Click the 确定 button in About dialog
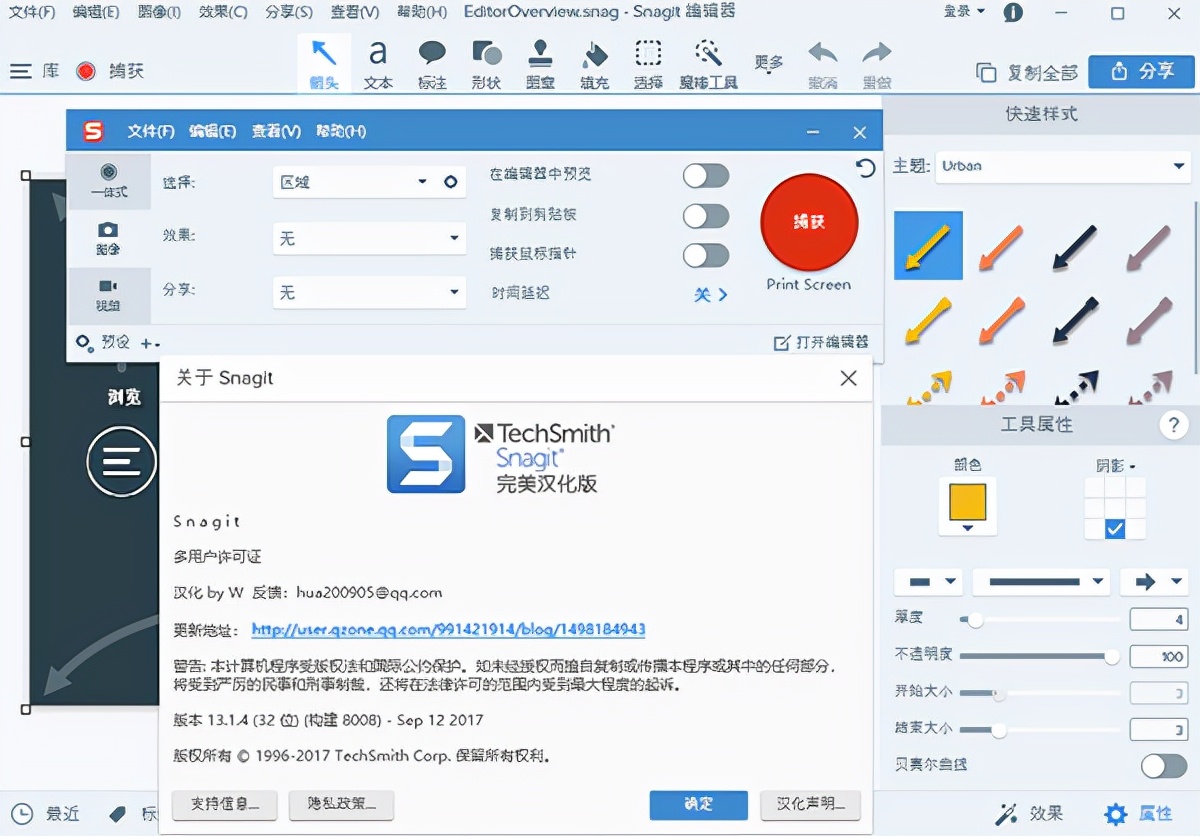Screen dimensions: 1200x836 tap(698, 804)
